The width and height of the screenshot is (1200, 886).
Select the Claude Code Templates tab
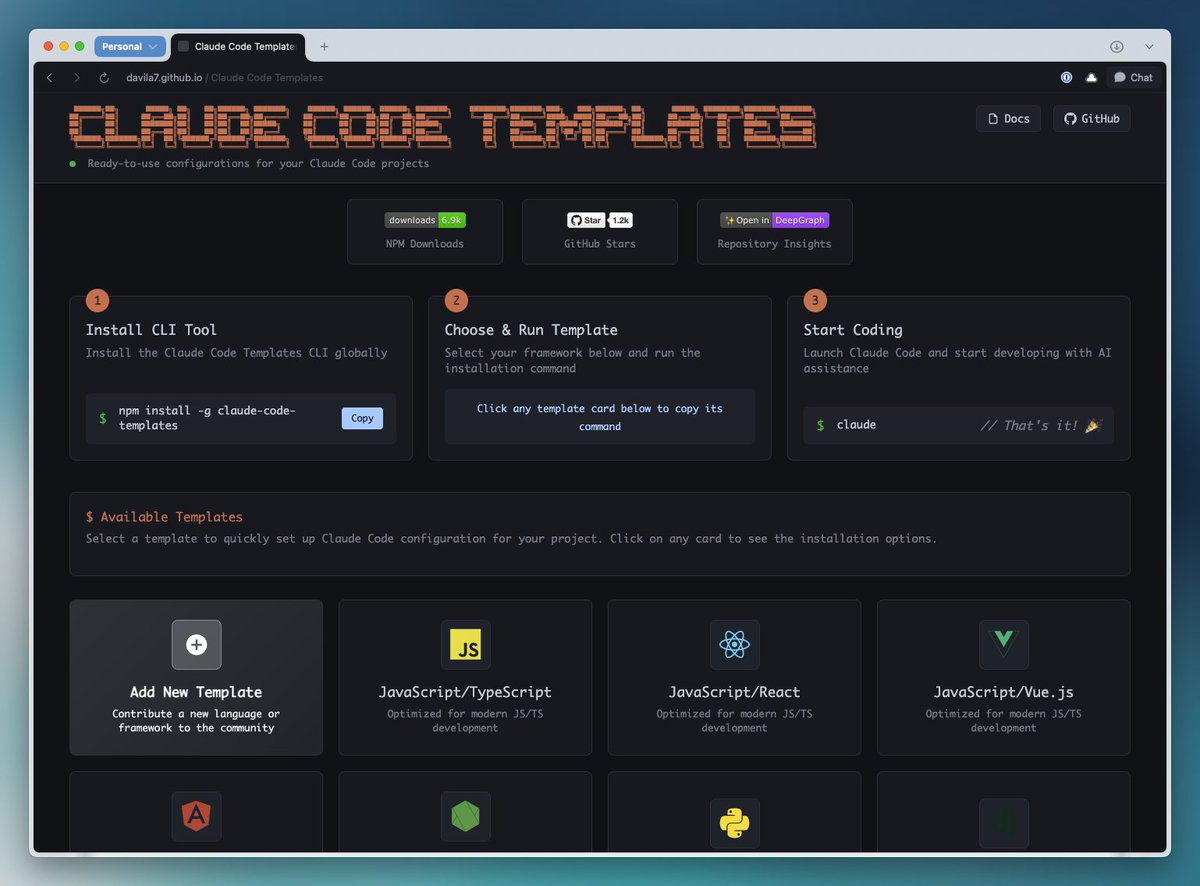tap(238, 46)
